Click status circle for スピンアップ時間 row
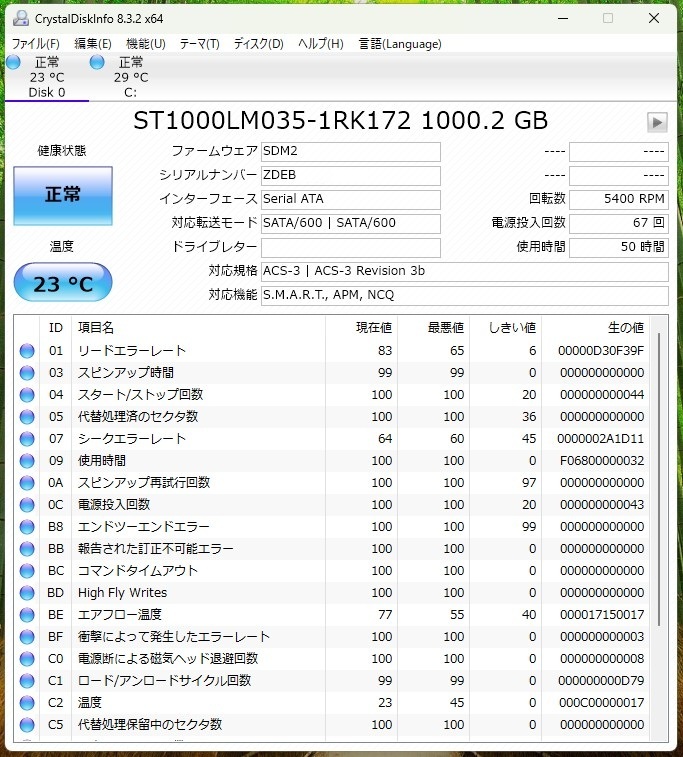Viewport: 683px width, 757px height. 27,373
